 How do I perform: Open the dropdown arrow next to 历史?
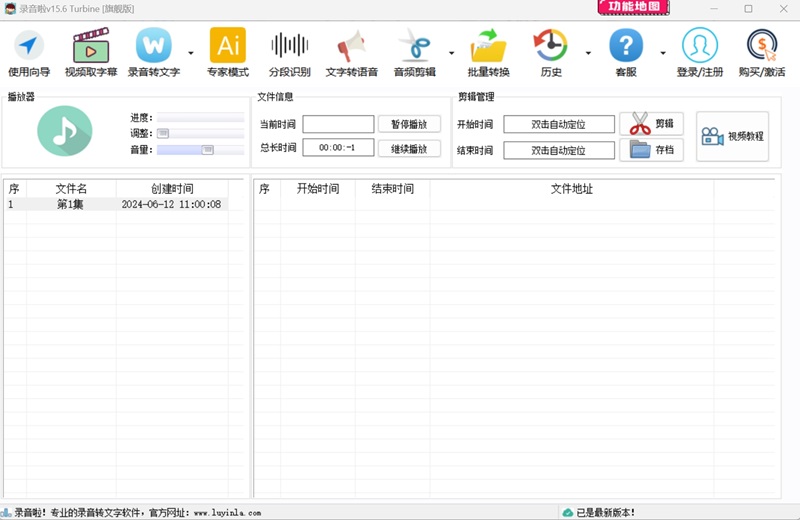coord(588,53)
